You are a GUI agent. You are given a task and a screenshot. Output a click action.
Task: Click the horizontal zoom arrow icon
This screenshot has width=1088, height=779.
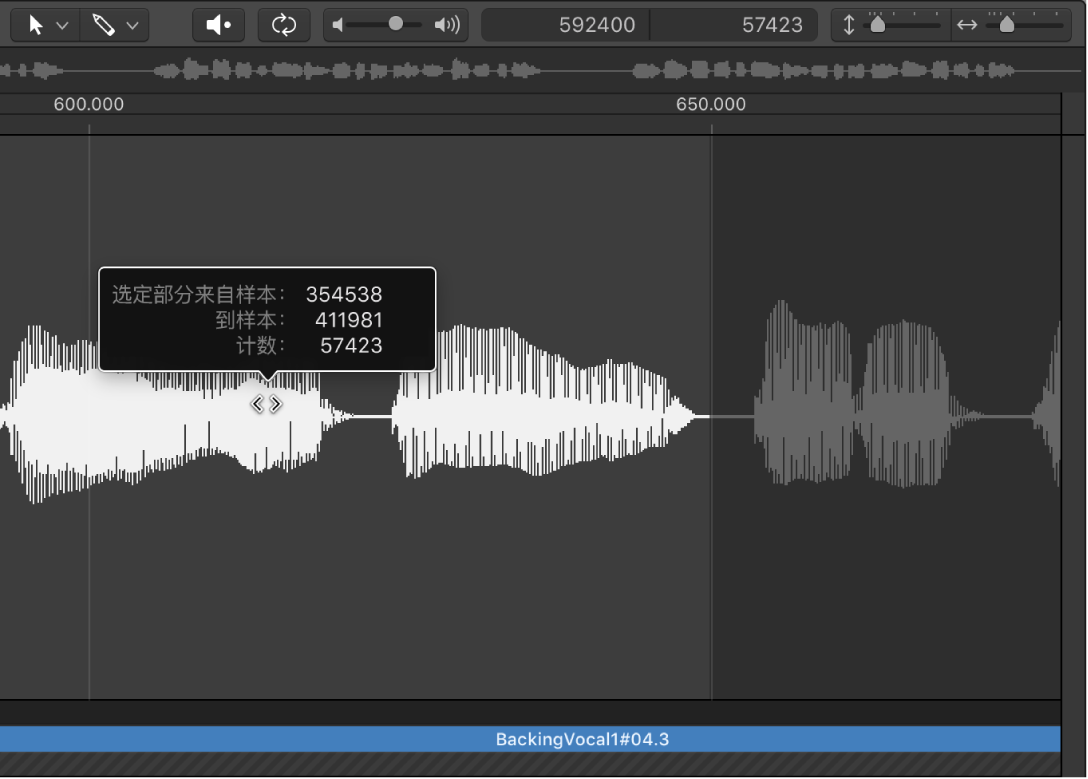[x=966, y=25]
